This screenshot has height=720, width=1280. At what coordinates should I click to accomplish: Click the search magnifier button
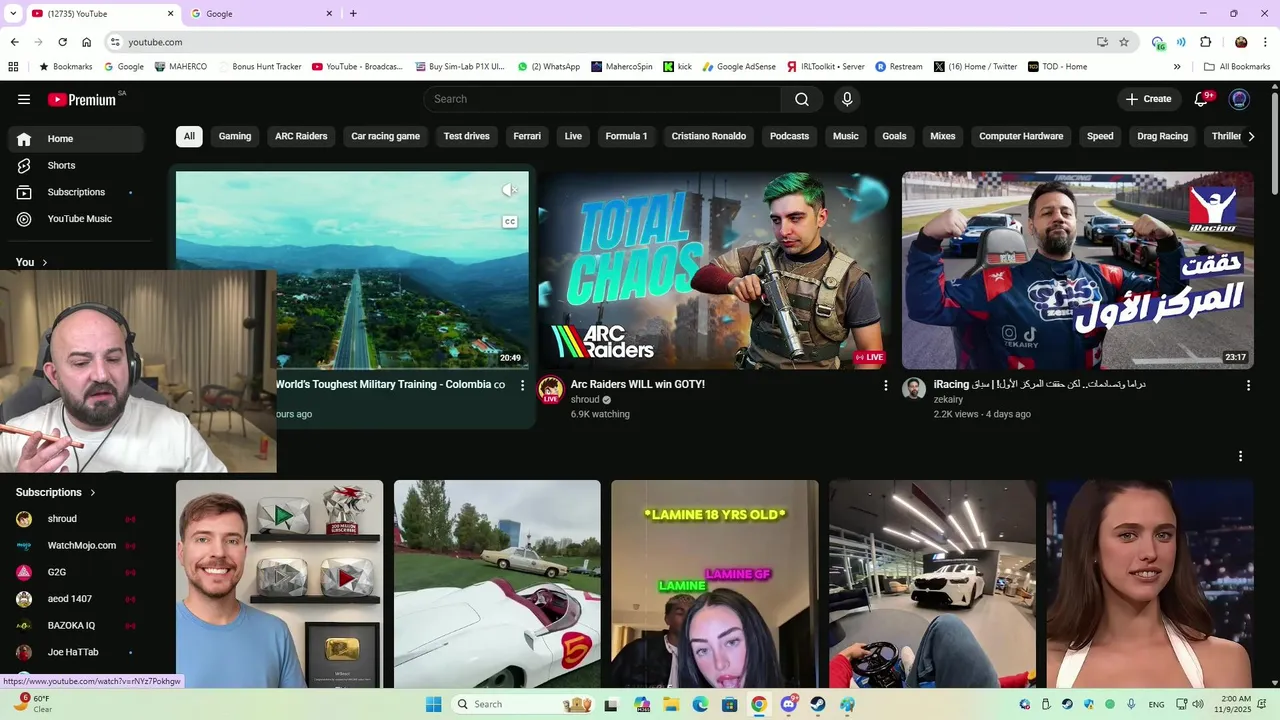point(802,99)
